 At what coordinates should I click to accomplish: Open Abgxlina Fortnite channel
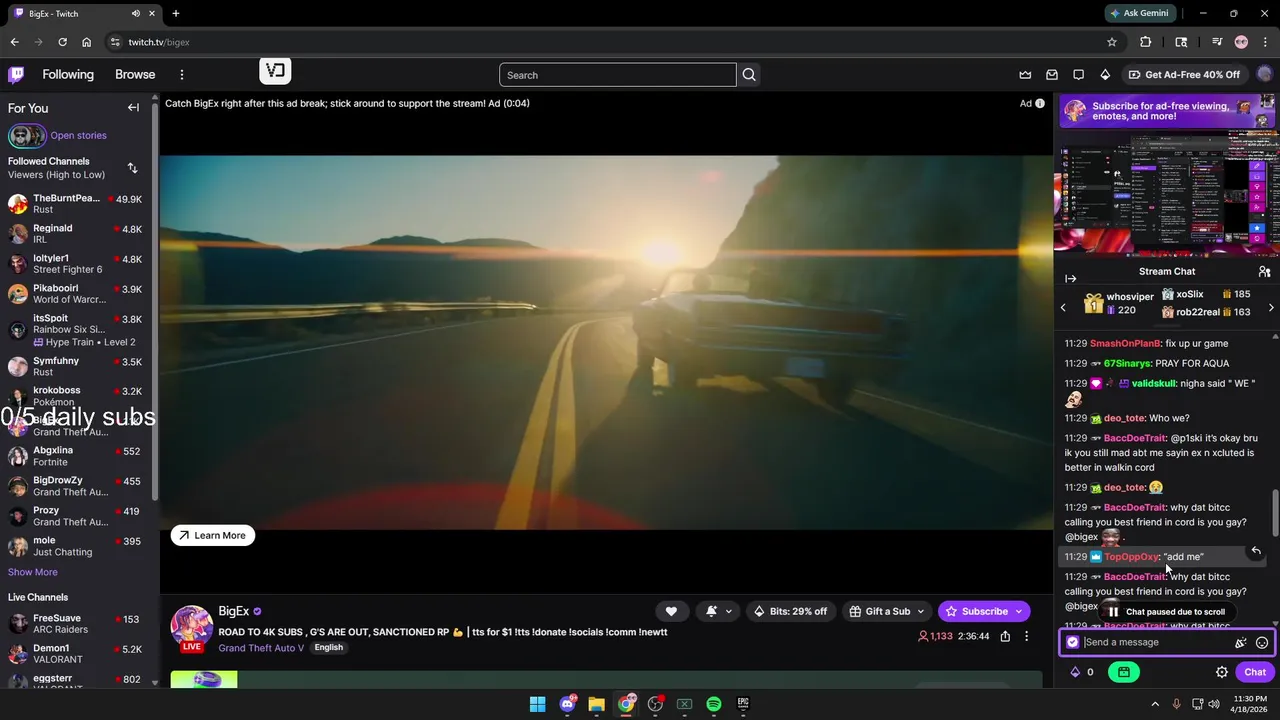click(x=78, y=456)
